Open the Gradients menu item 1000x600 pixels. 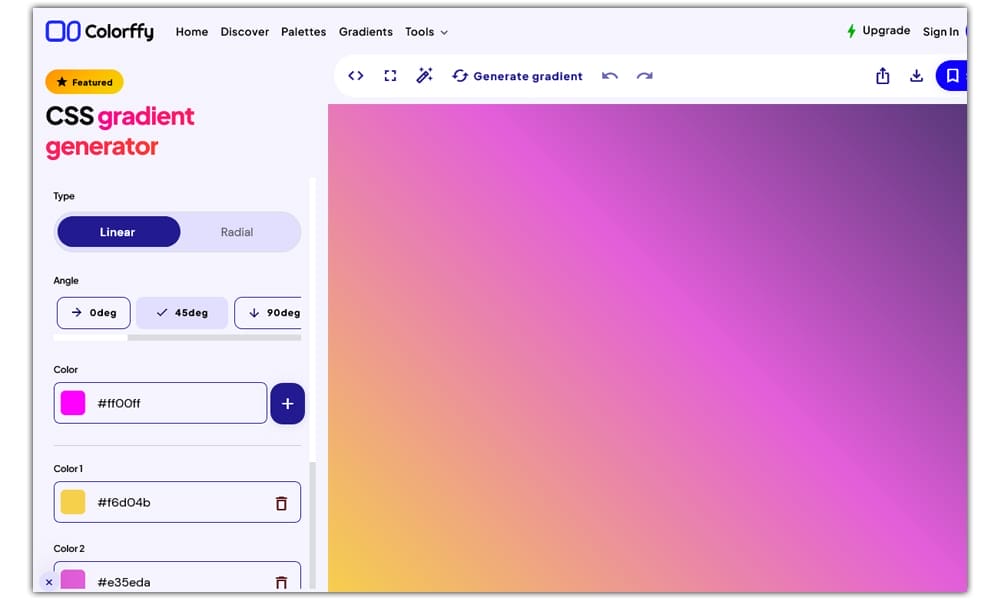click(365, 31)
